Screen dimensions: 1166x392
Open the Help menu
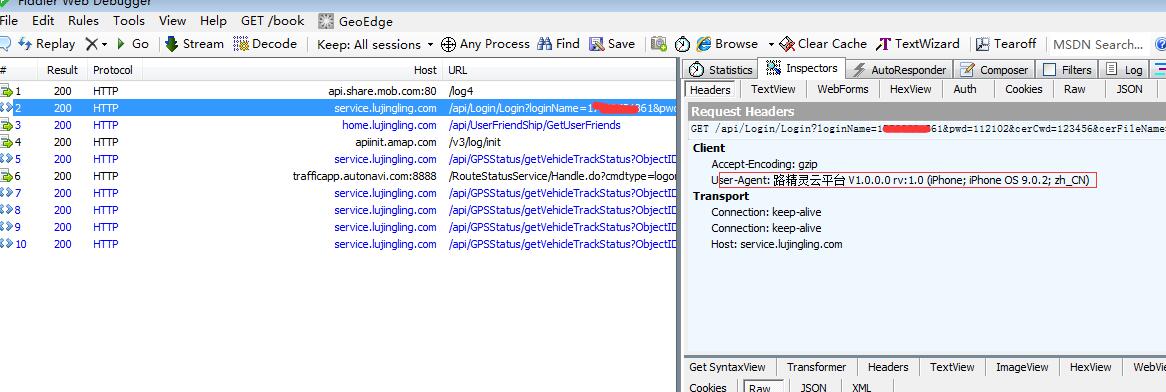click(x=213, y=21)
